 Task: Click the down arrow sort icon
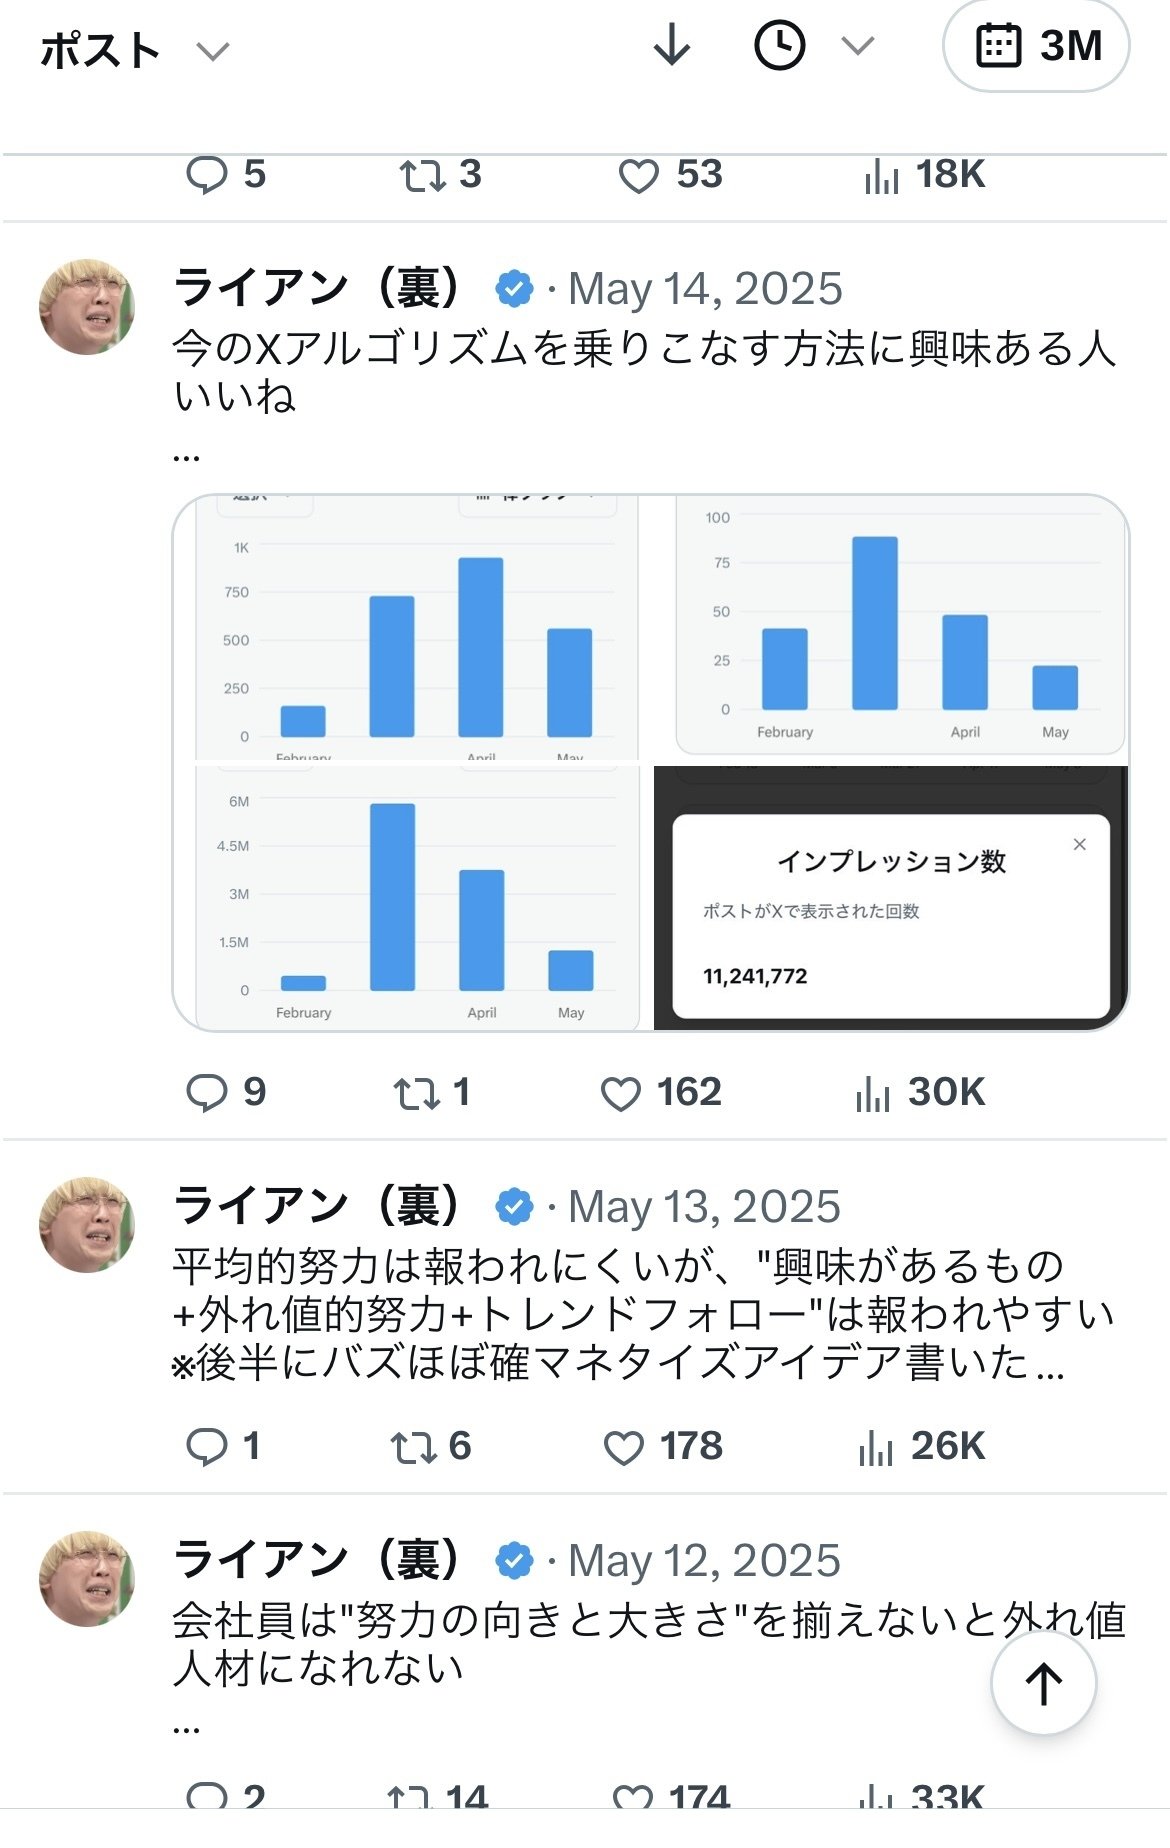click(672, 46)
